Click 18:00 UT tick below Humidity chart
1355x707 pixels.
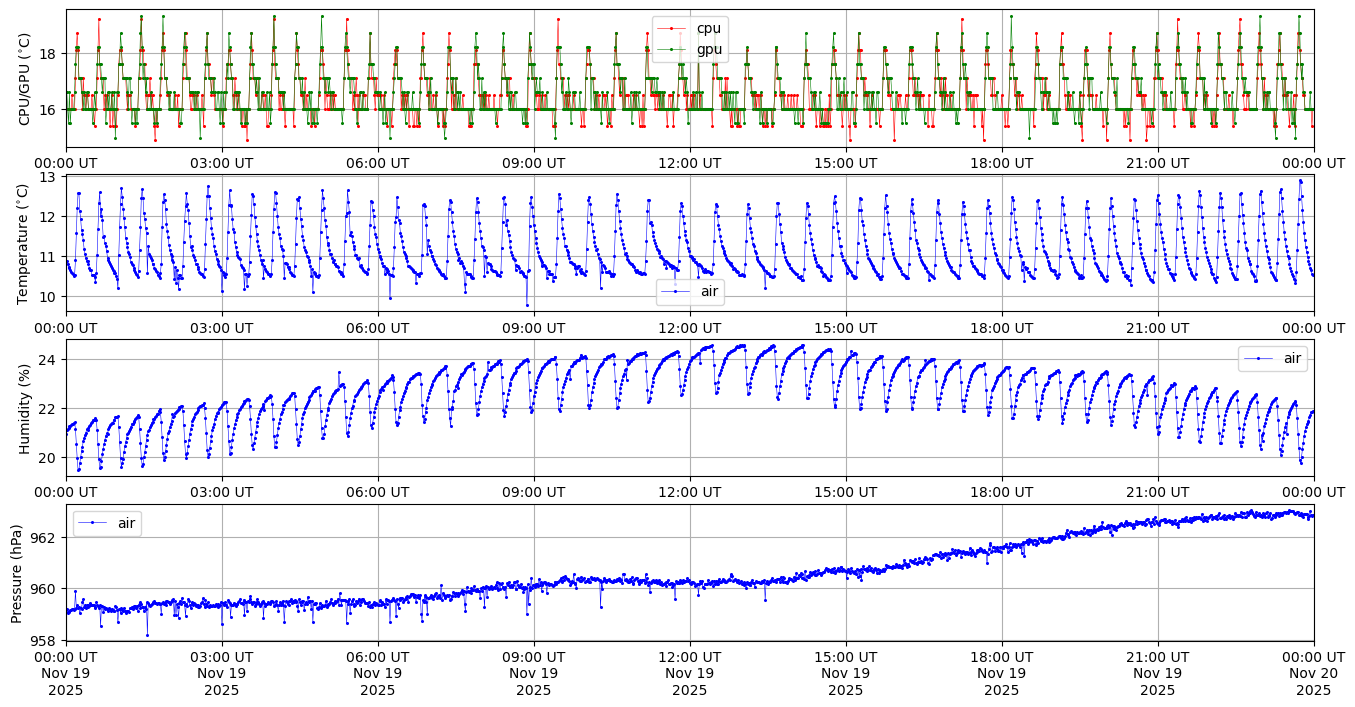tap(1002, 492)
